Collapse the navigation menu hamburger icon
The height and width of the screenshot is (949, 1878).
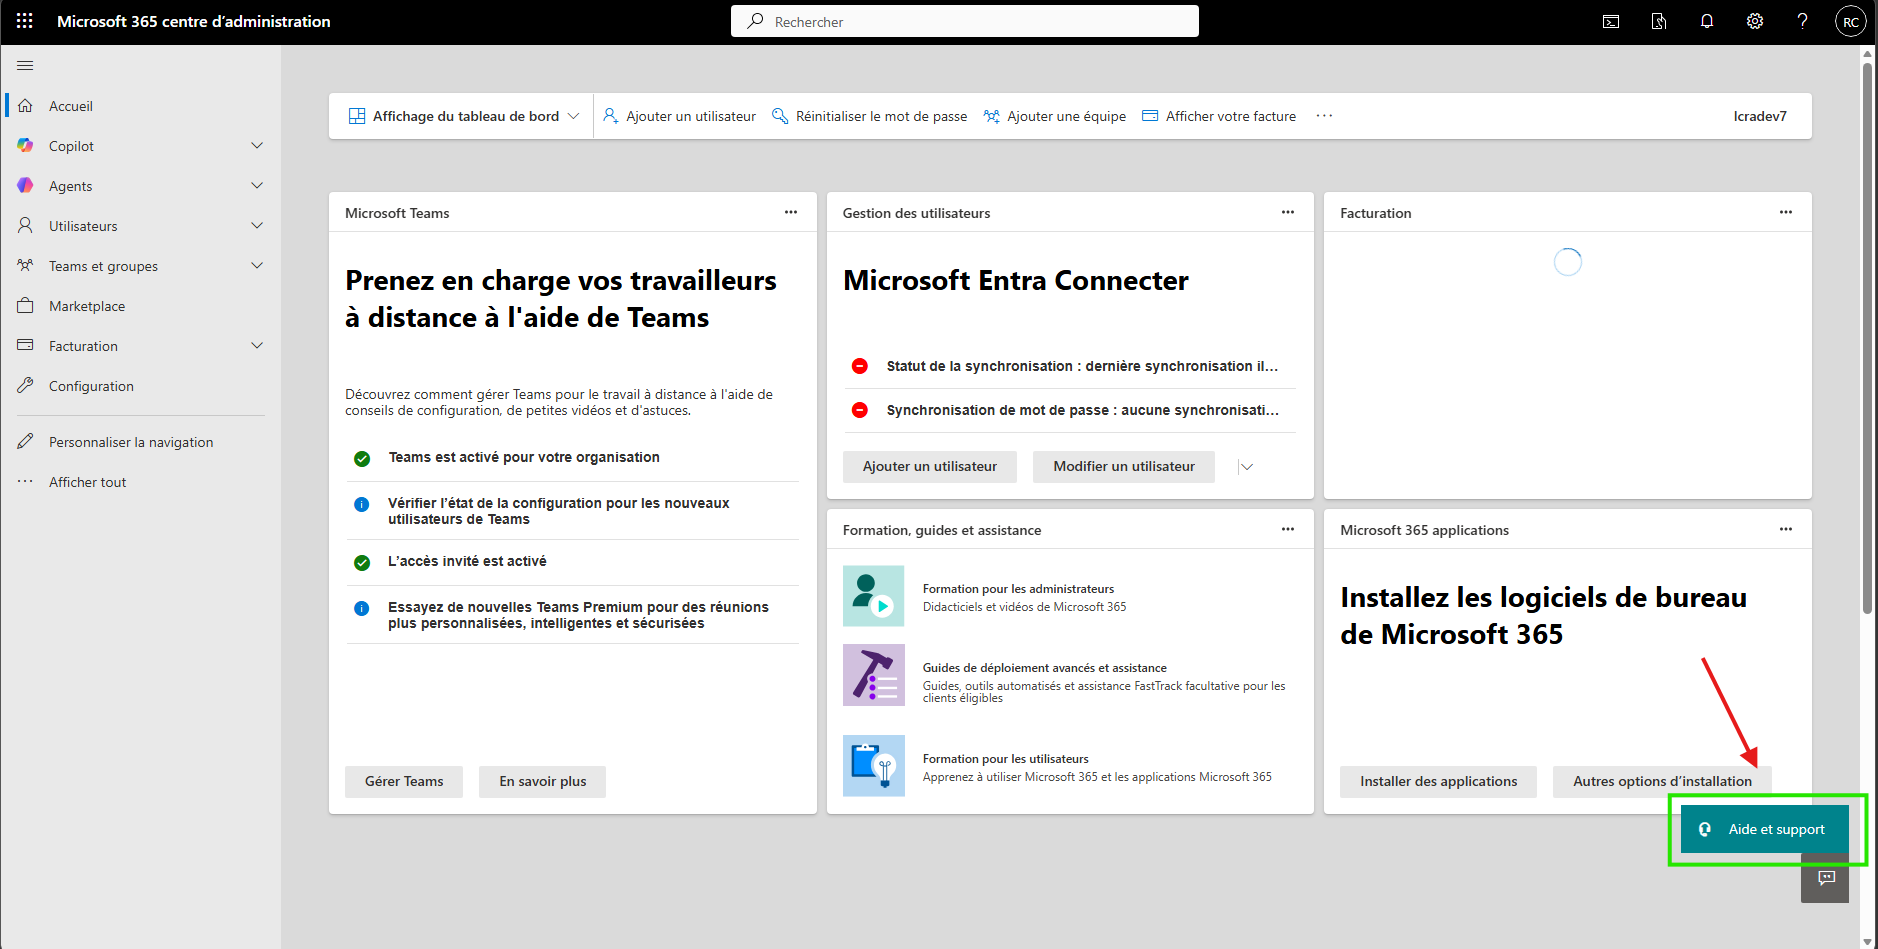25,65
